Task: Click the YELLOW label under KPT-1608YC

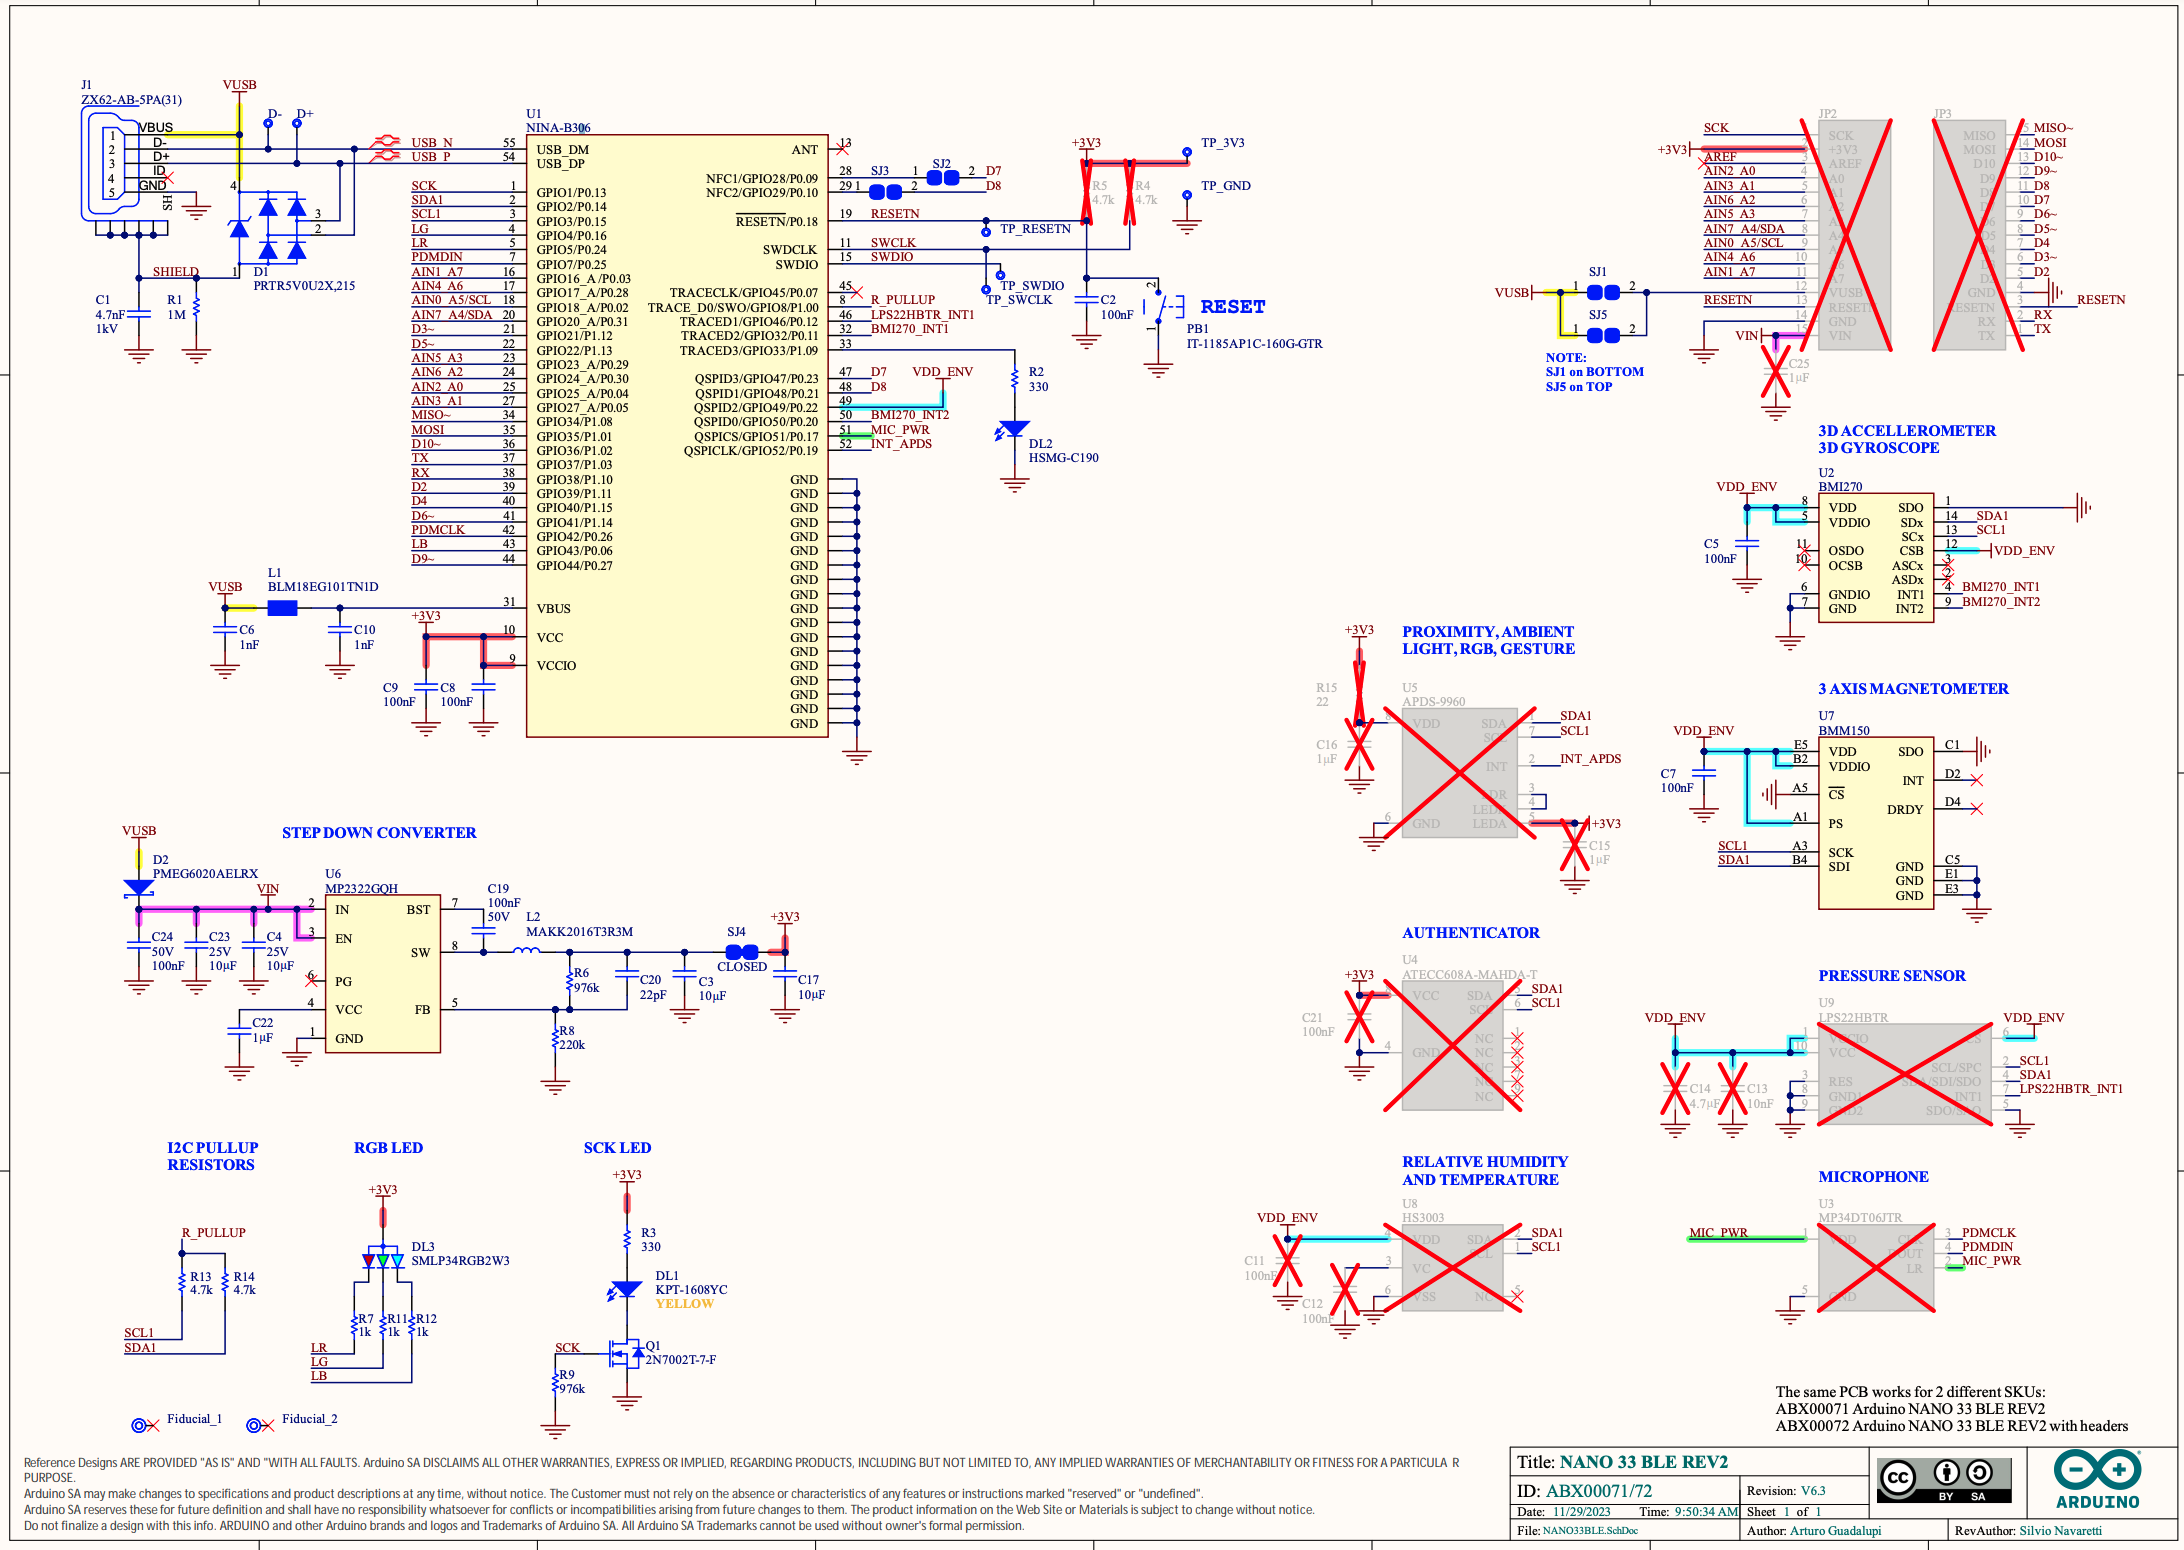Action: pyautogui.click(x=684, y=1303)
